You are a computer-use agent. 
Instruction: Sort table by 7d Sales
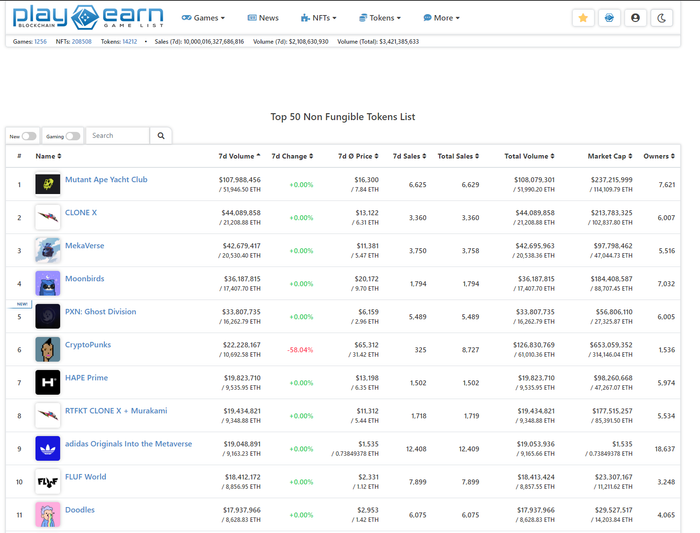[409, 156]
